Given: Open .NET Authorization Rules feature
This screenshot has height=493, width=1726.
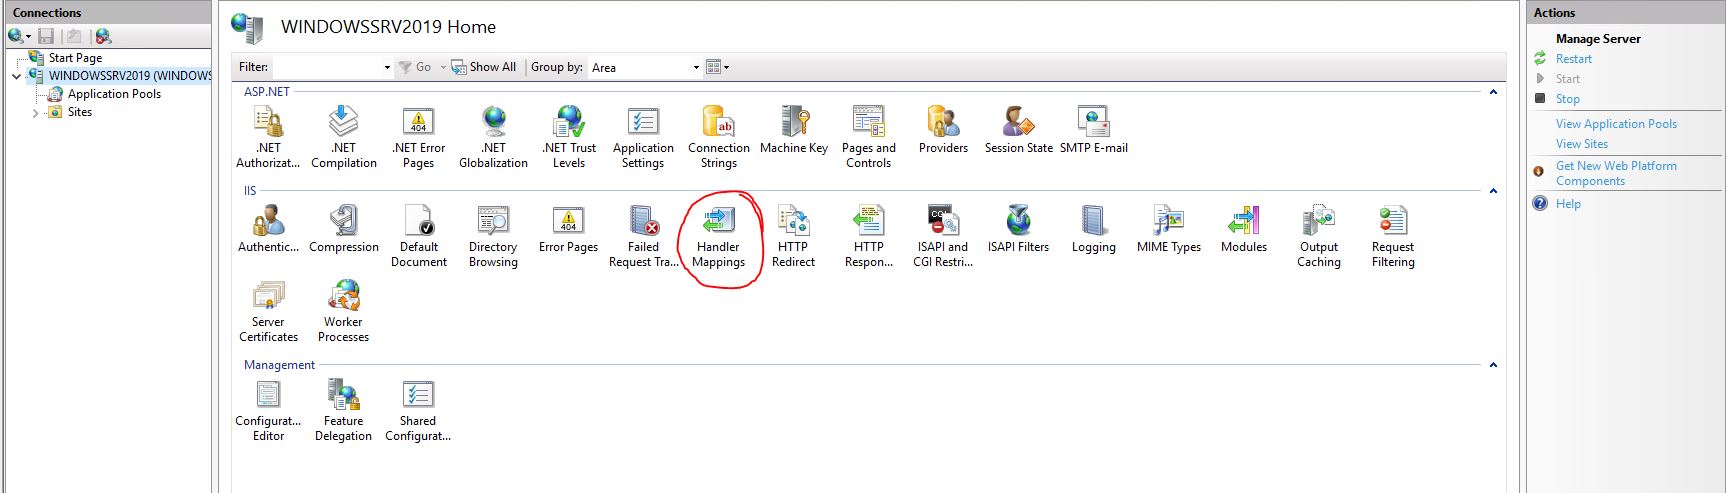Looking at the screenshot, I should click(268, 137).
